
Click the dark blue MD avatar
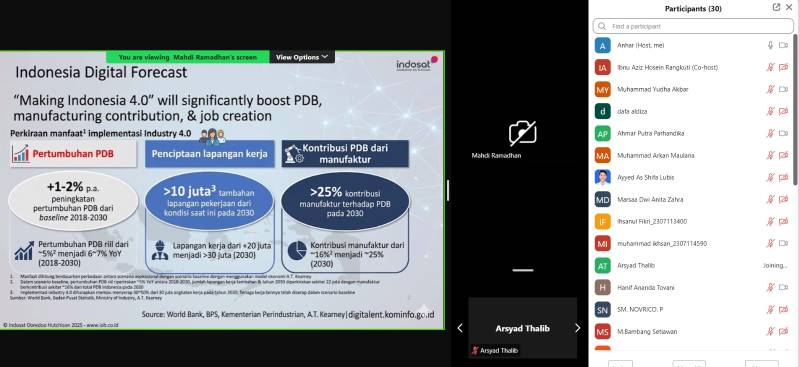pyautogui.click(x=603, y=200)
